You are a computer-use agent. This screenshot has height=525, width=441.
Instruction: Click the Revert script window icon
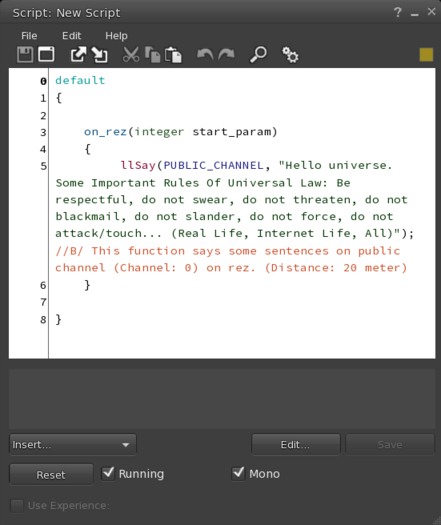(46, 55)
